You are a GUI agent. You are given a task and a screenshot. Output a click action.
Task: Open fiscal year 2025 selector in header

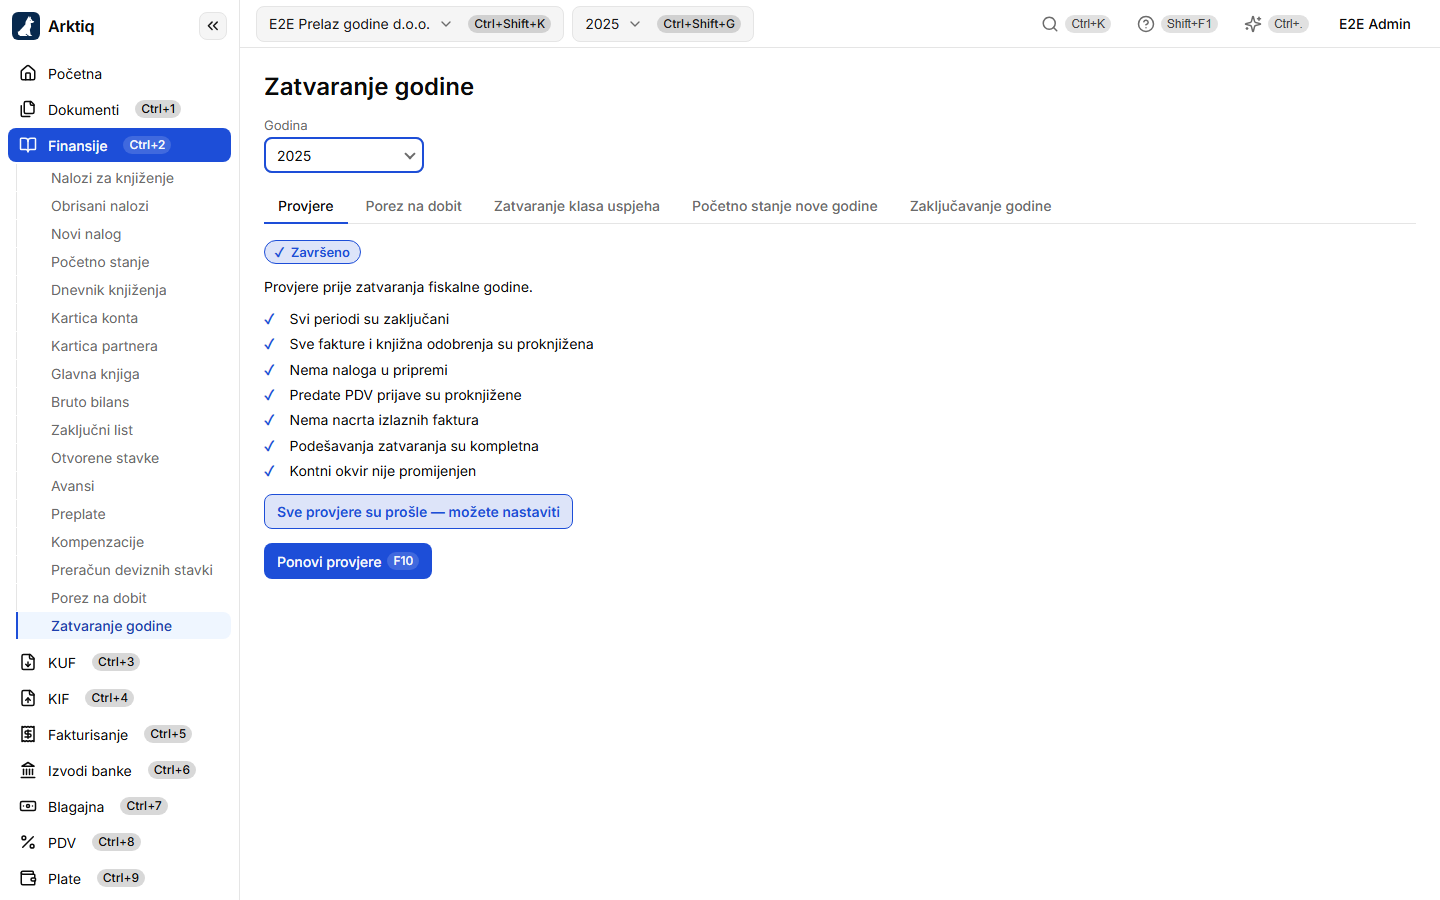(x=662, y=24)
